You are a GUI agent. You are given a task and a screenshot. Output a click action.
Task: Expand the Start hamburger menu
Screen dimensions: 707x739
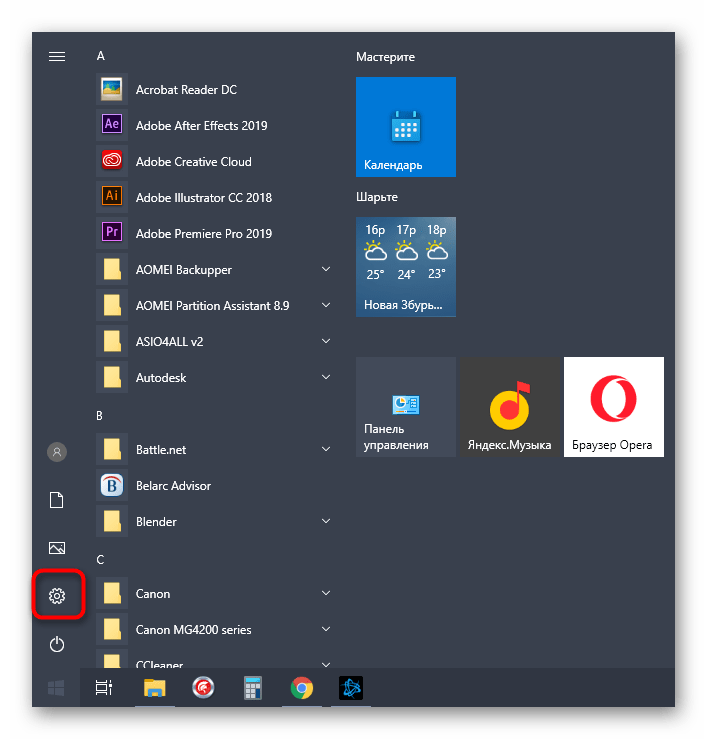click(57, 57)
